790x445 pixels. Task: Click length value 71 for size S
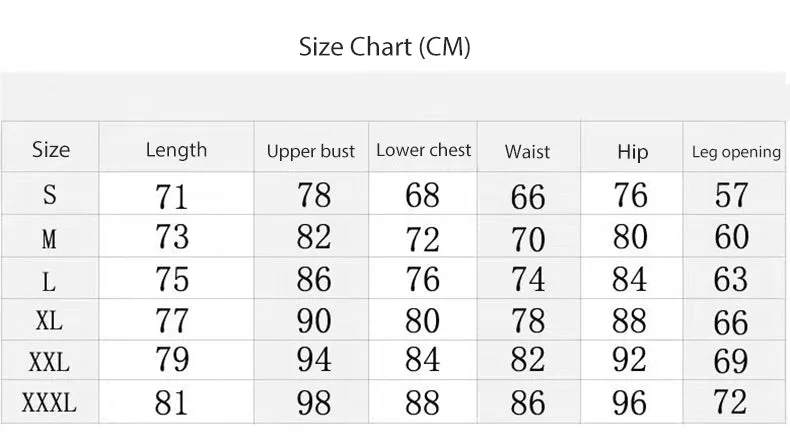(171, 196)
